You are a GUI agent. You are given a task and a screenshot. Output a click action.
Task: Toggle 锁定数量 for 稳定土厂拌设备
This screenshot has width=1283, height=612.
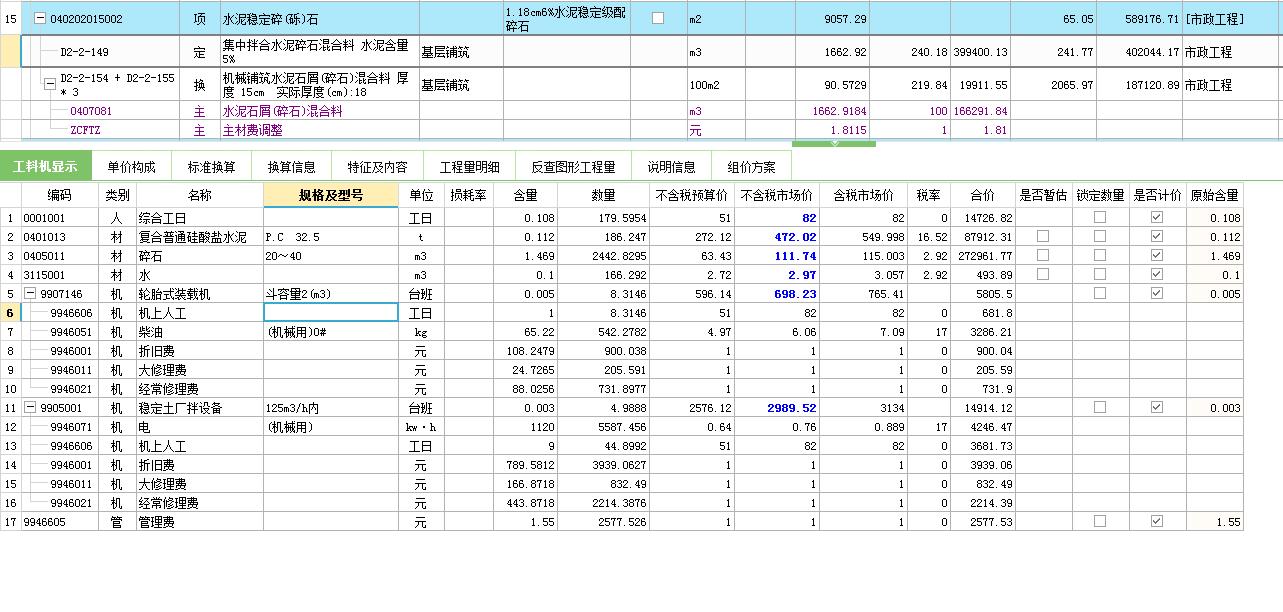coord(1100,408)
